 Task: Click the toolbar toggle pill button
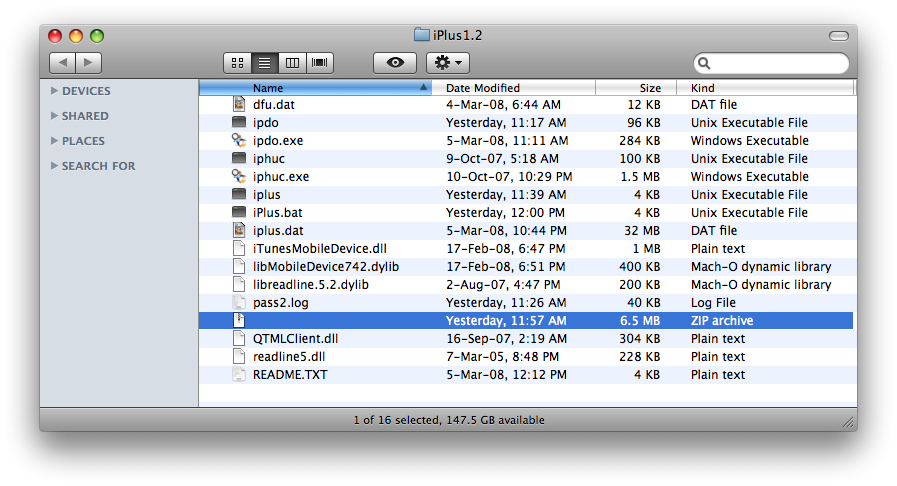tap(838, 36)
